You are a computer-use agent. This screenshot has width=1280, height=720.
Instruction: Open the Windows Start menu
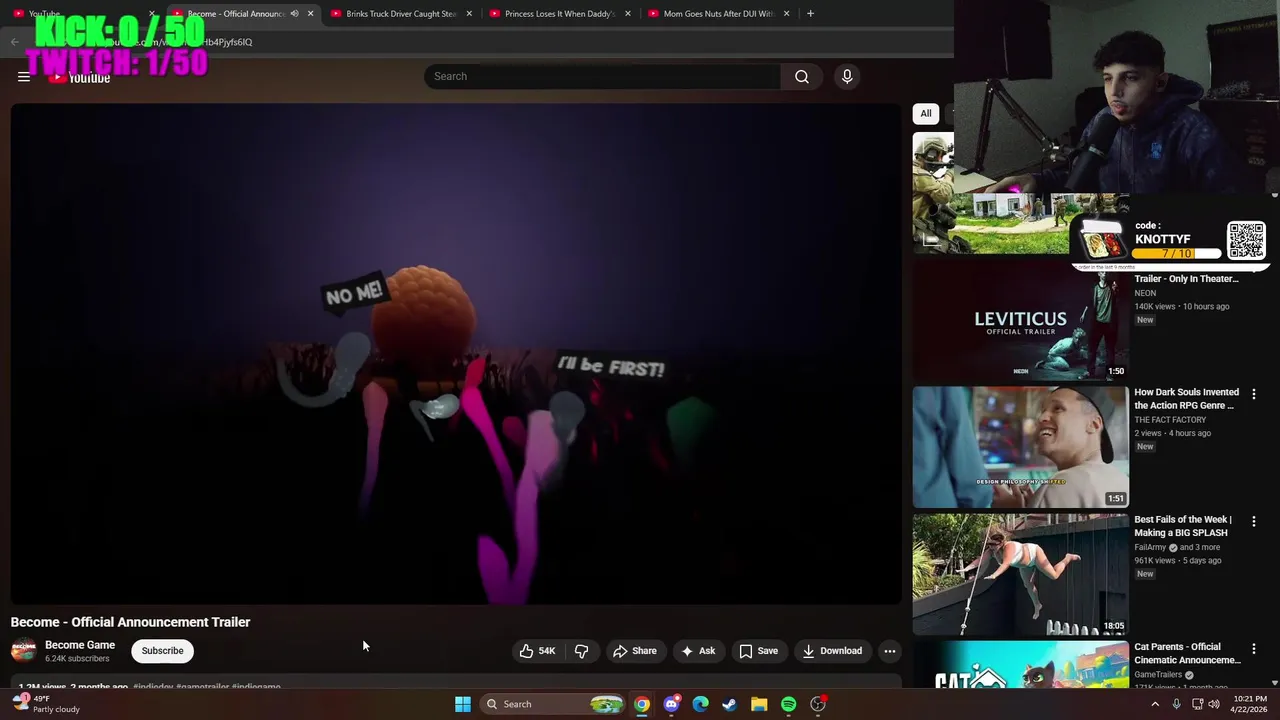462,704
